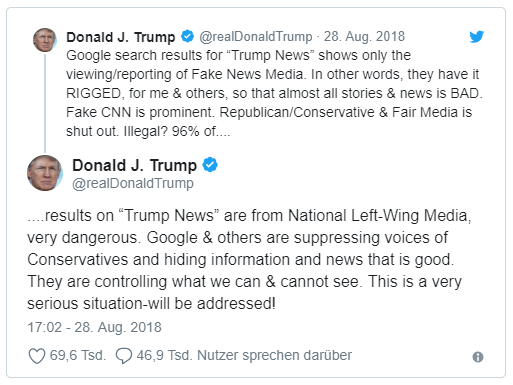Click the verified badge beside the main author name
The image size is (513, 385).
[x=210, y=165]
